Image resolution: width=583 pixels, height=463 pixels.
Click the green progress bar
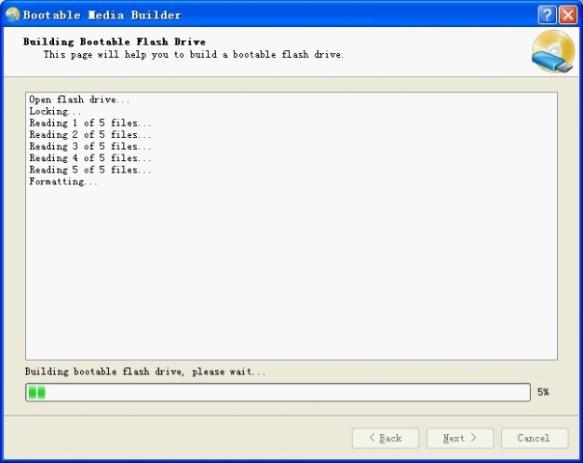click(x=278, y=392)
